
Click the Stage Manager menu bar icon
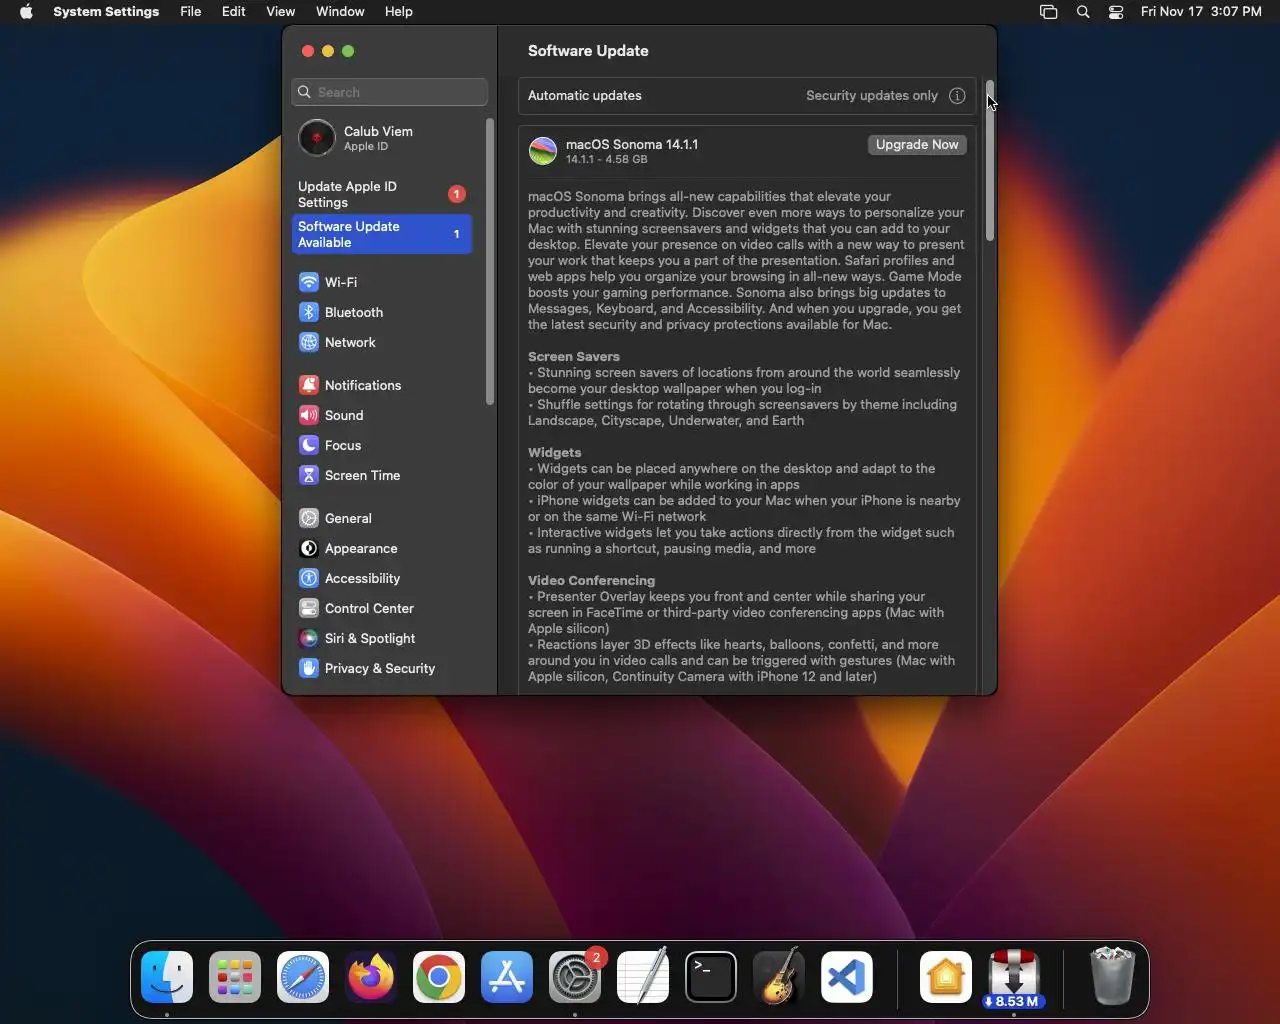pyautogui.click(x=1048, y=12)
